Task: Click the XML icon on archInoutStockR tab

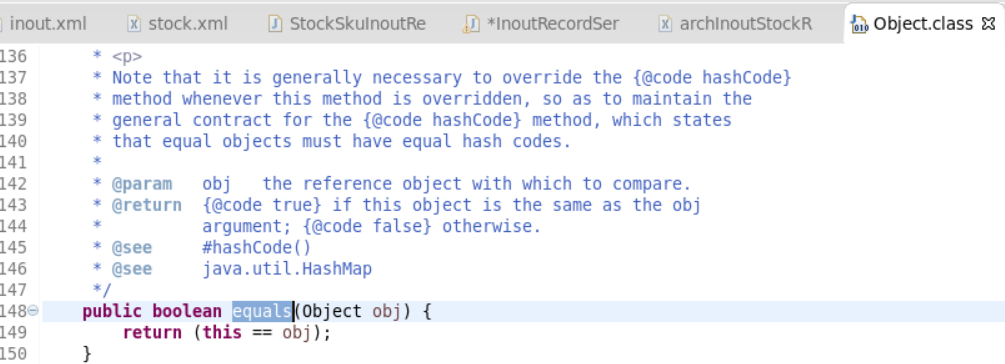Action: 665,24
